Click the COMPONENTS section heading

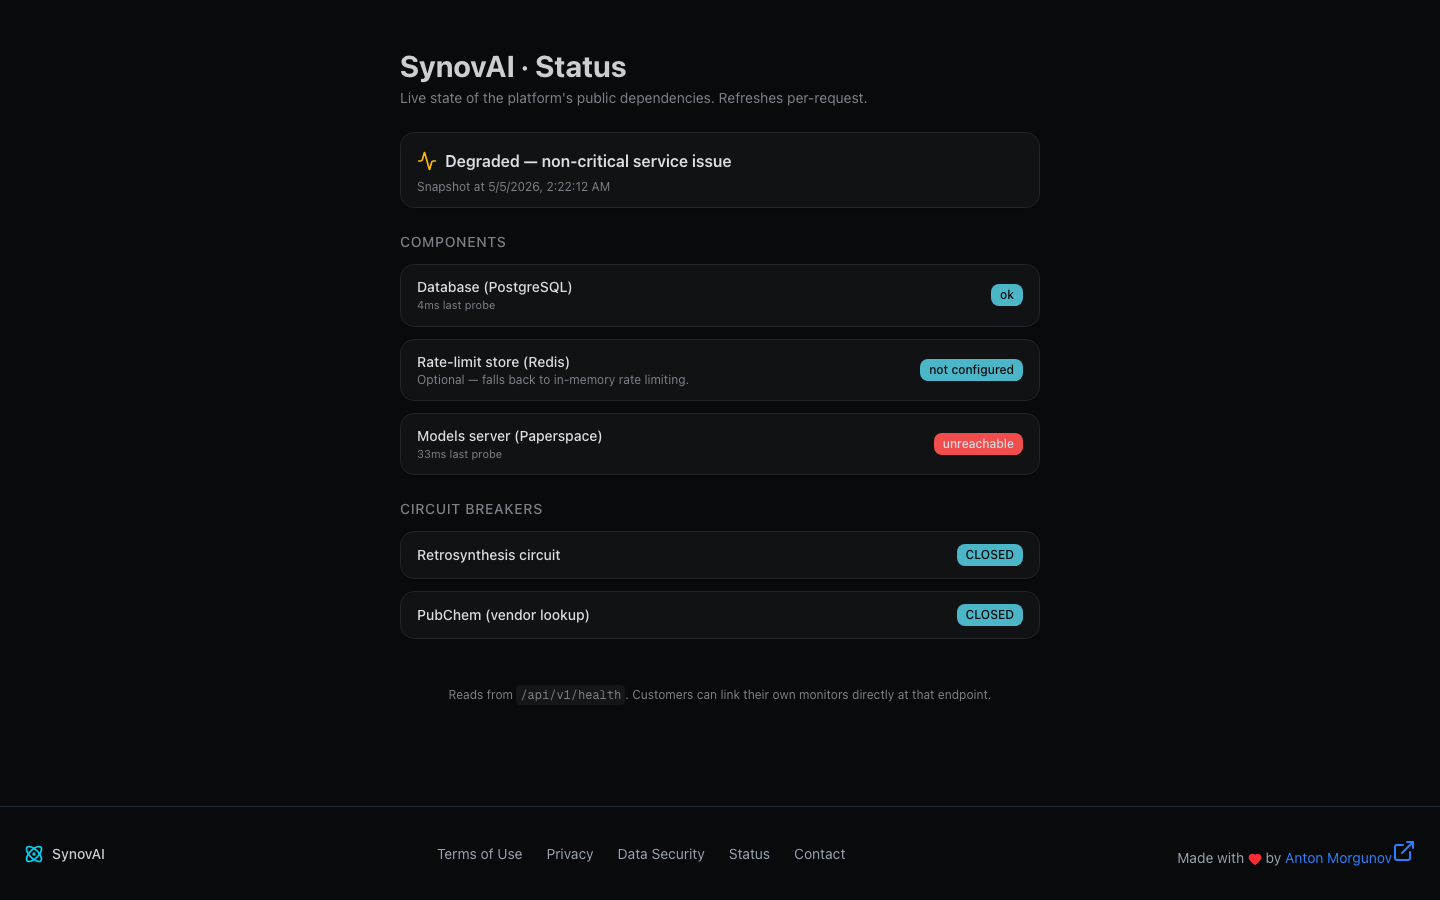[453, 242]
